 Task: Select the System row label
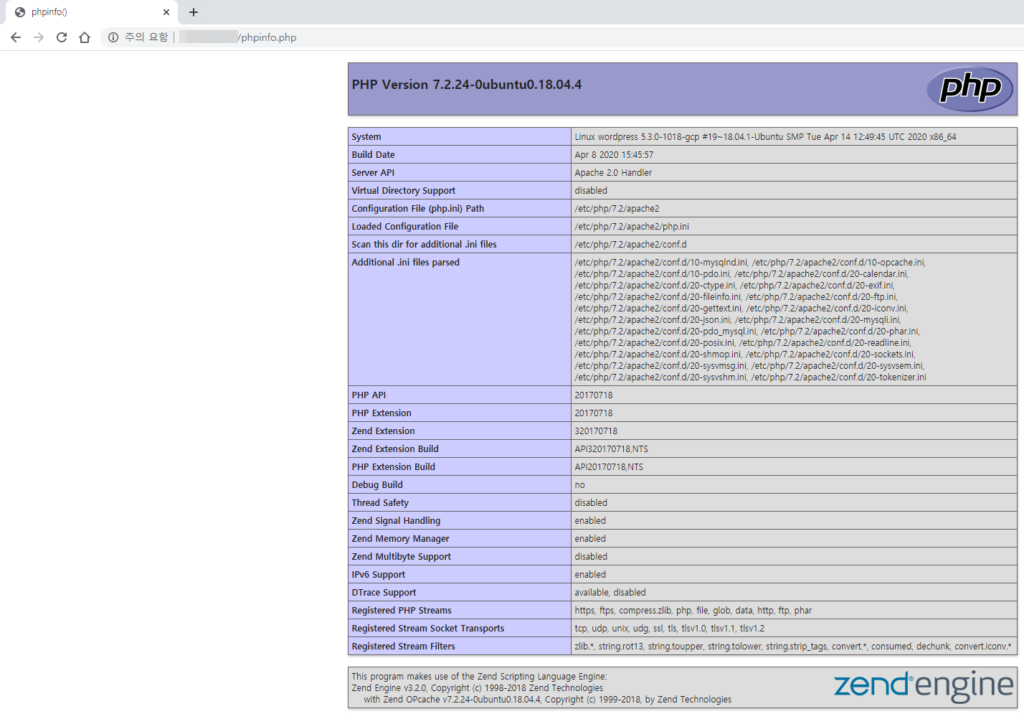(x=366, y=137)
